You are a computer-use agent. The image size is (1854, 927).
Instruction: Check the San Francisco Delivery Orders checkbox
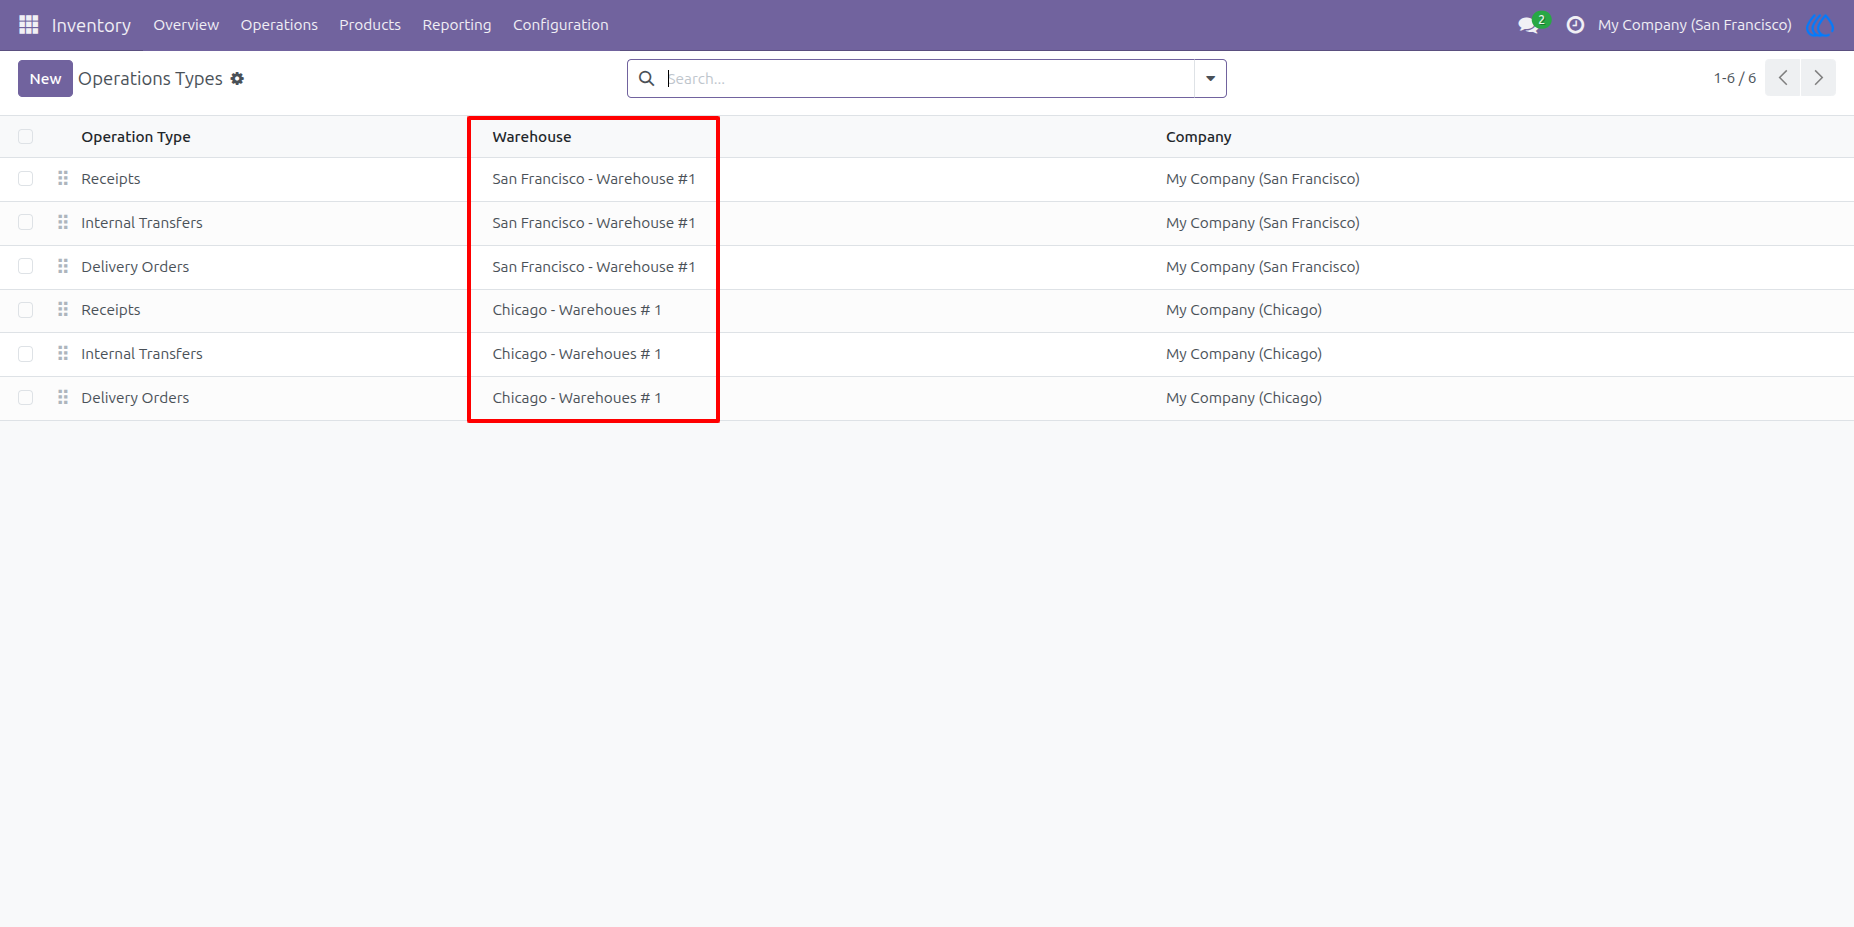(26, 267)
